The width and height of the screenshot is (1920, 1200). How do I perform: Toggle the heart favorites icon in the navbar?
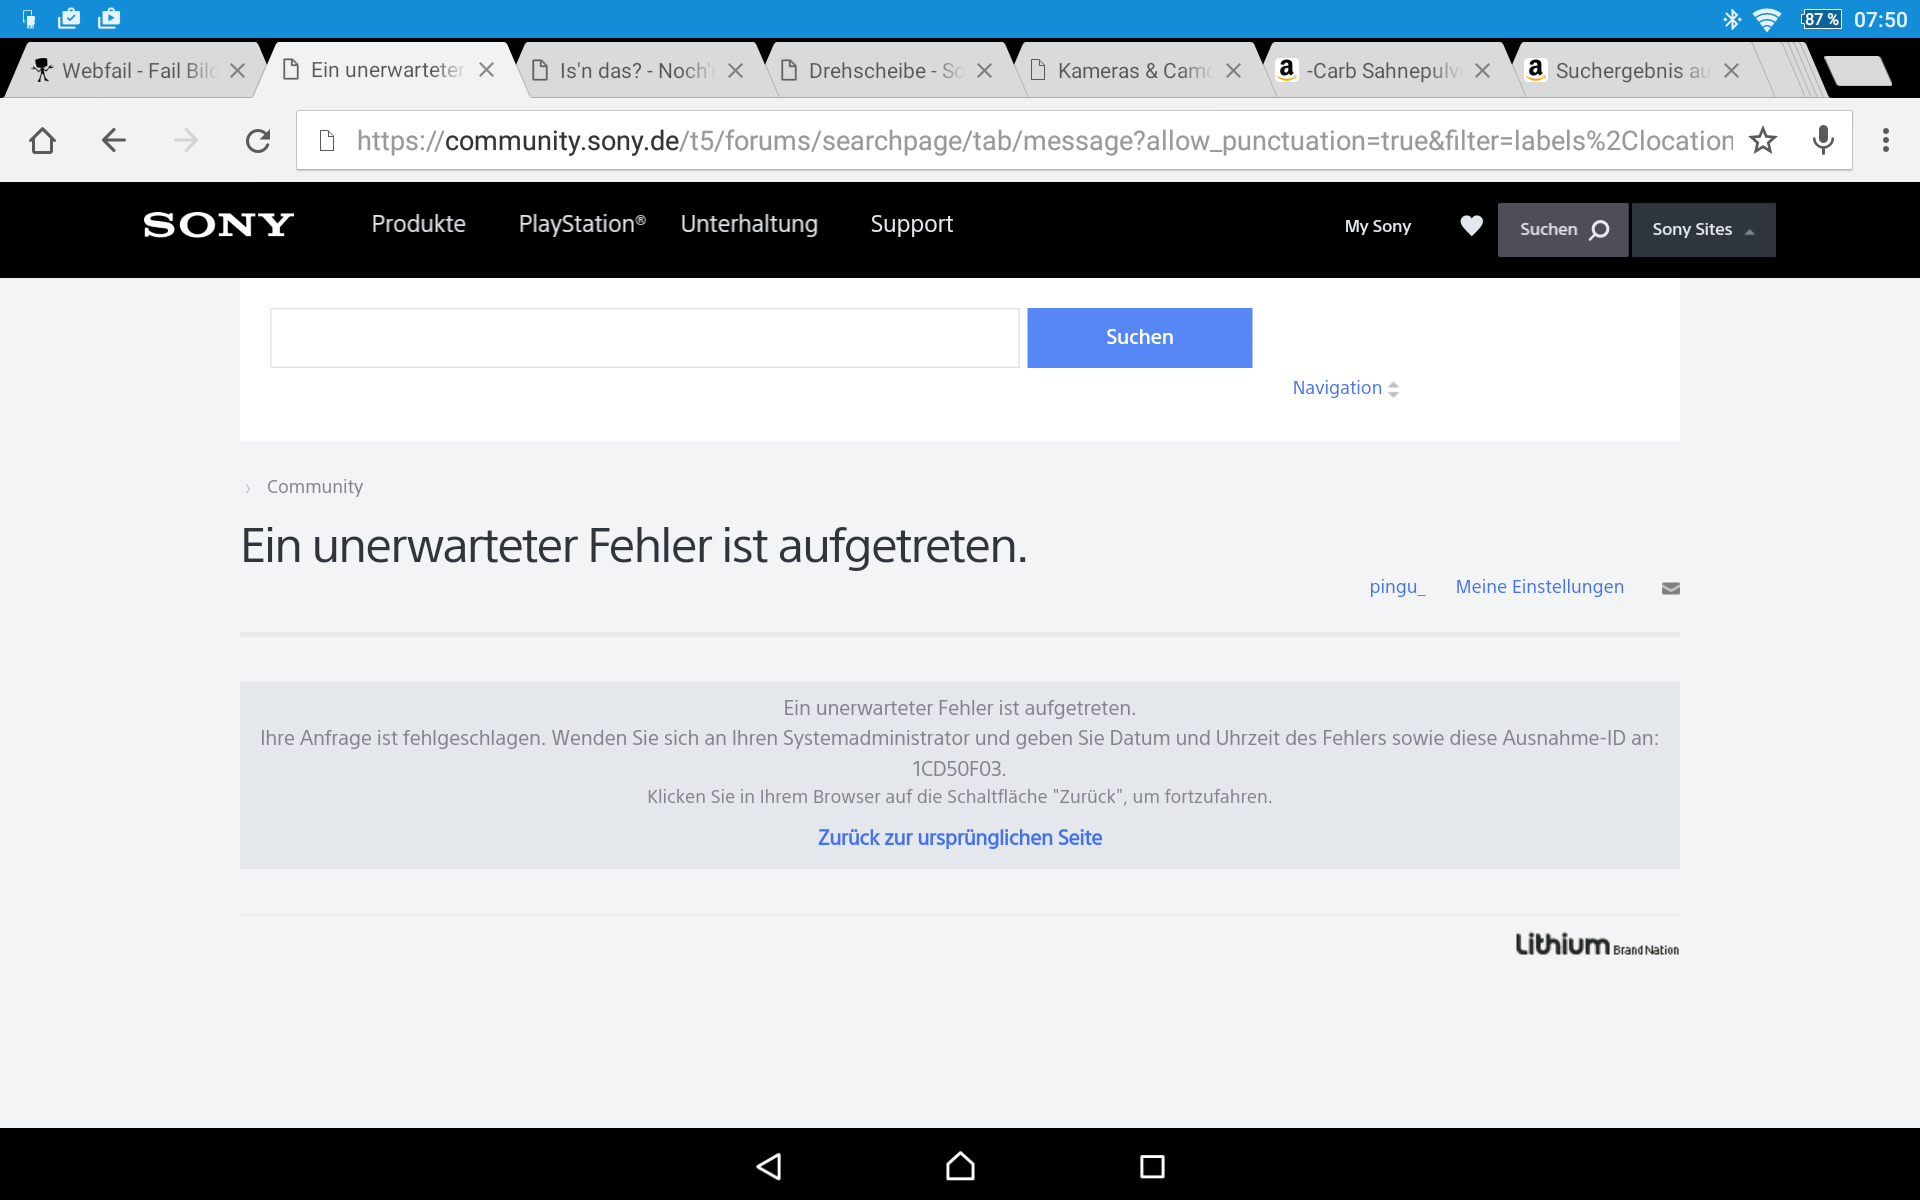[x=1471, y=226]
